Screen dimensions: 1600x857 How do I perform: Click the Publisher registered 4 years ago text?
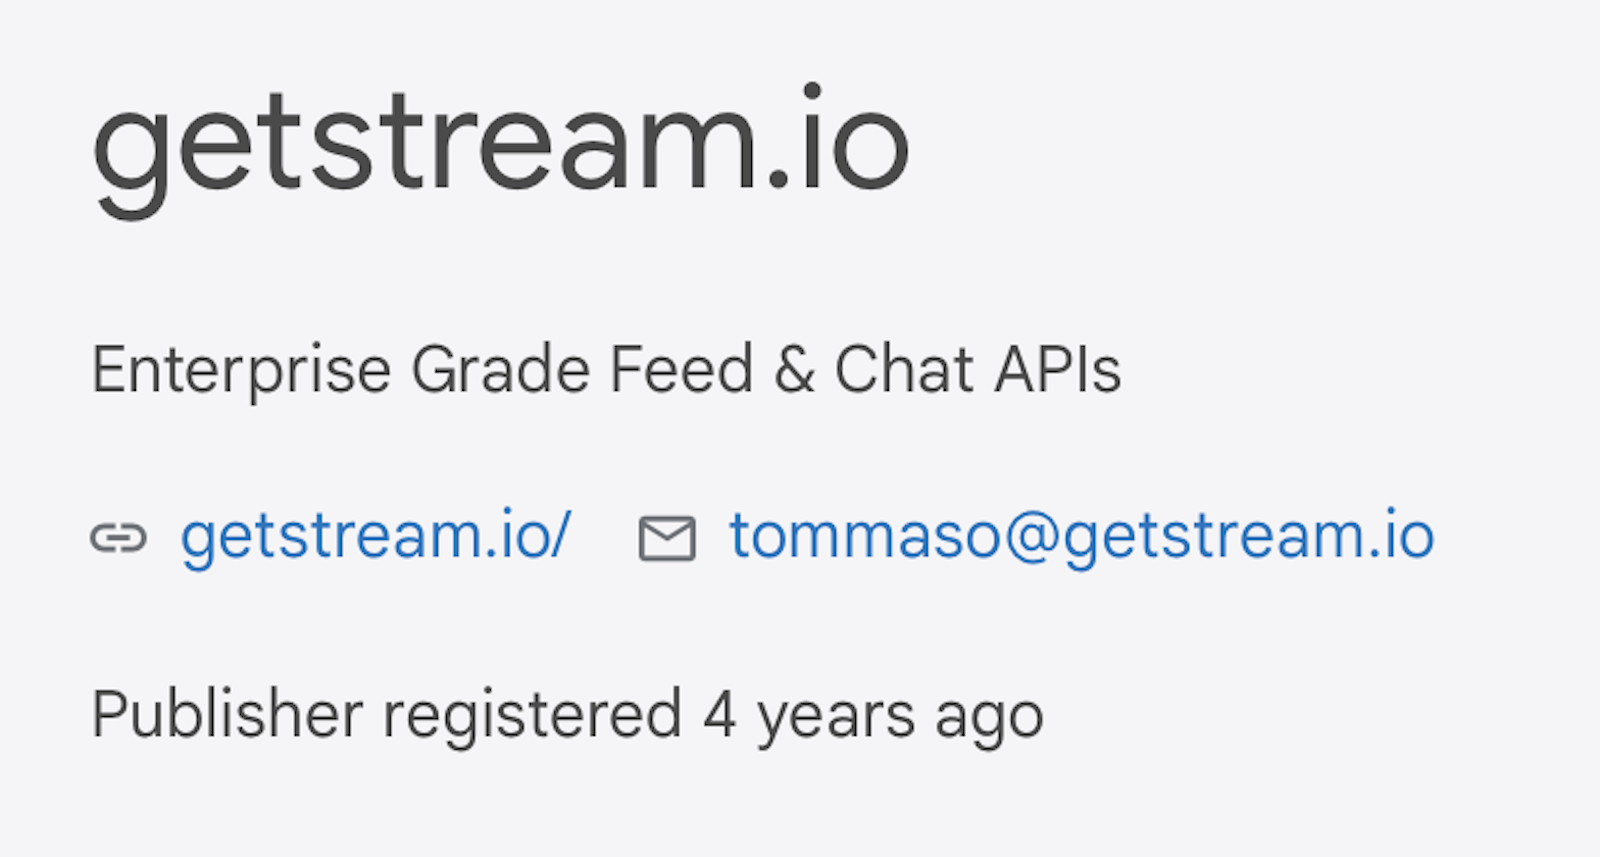[567, 716]
